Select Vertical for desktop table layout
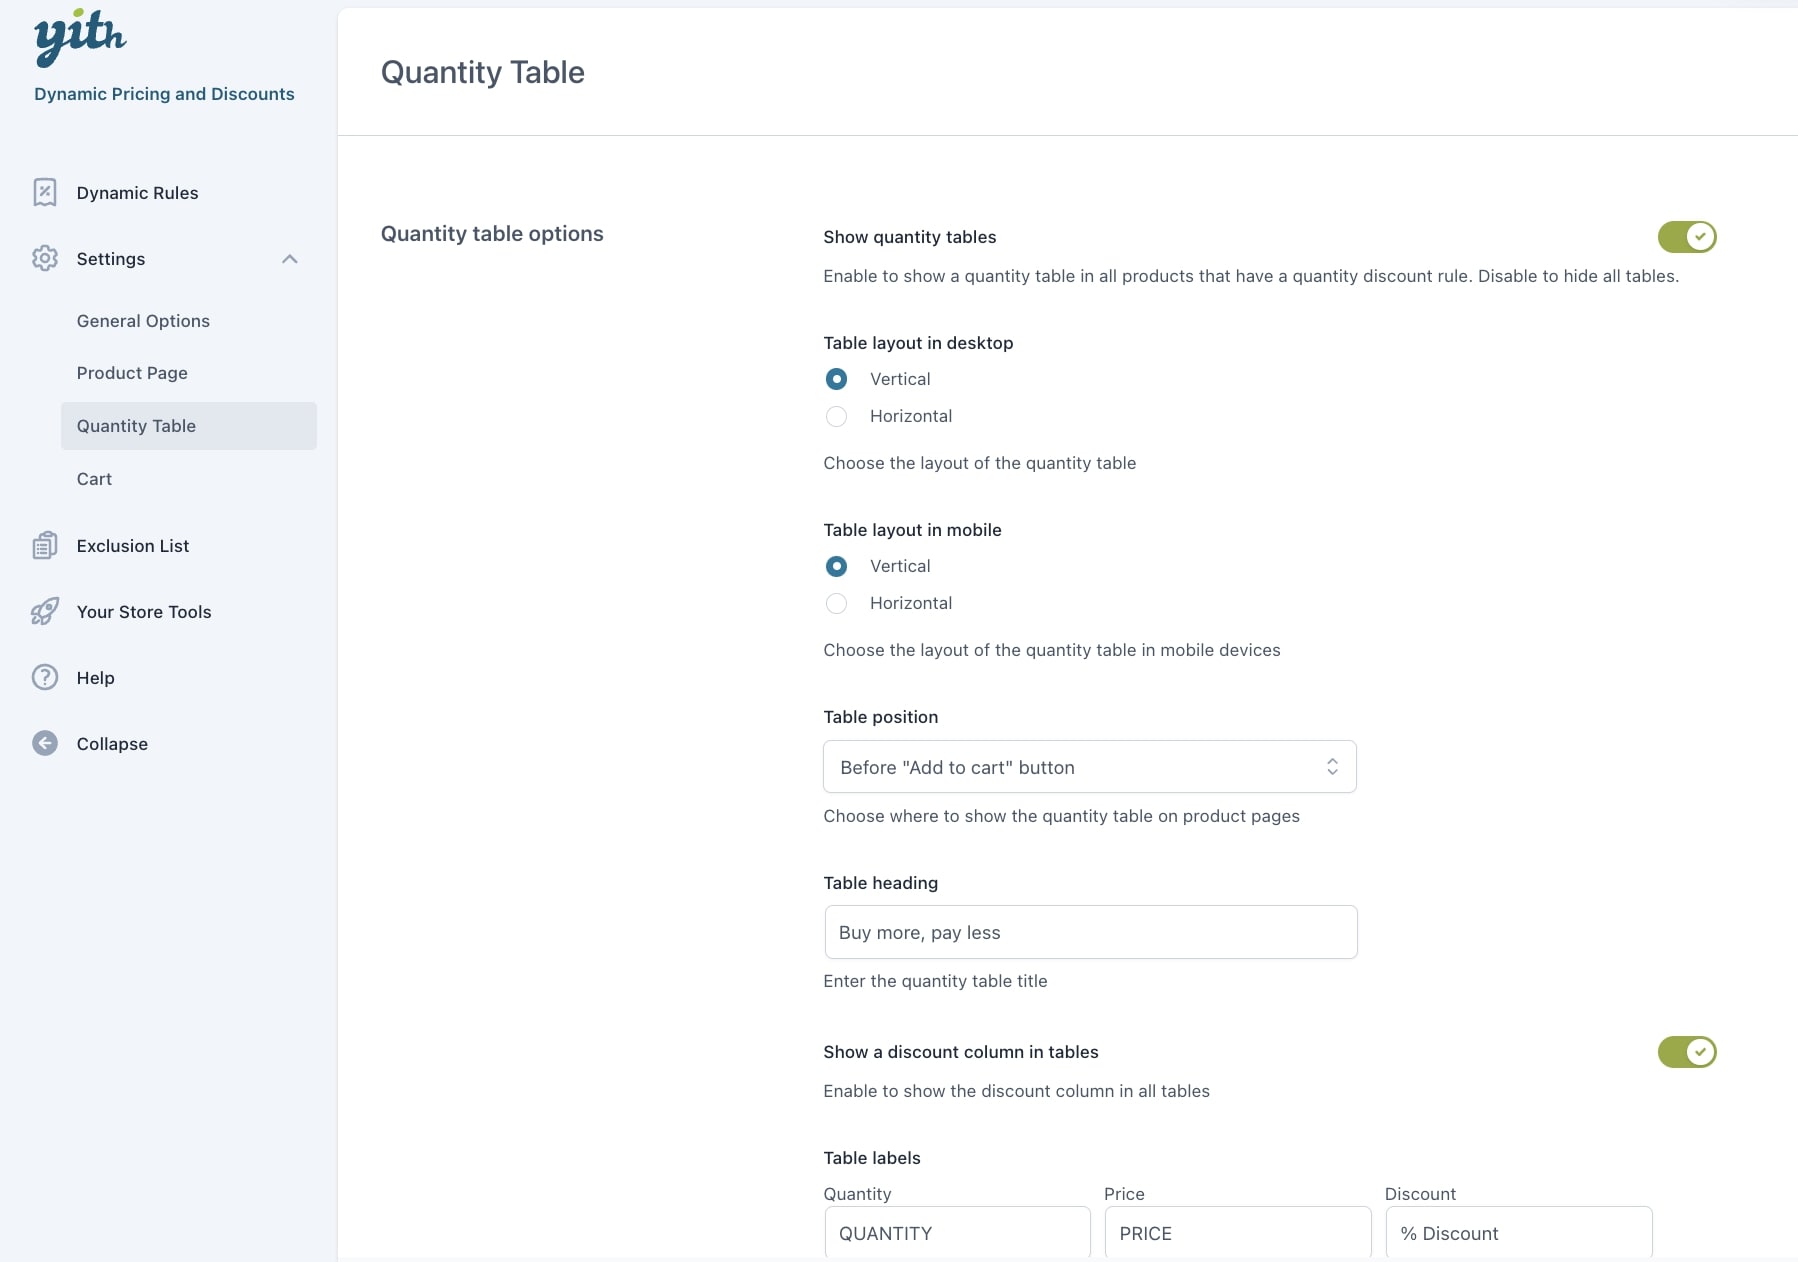This screenshot has width=1798, height=1262. pyautogui.click(x=837, y=379)
